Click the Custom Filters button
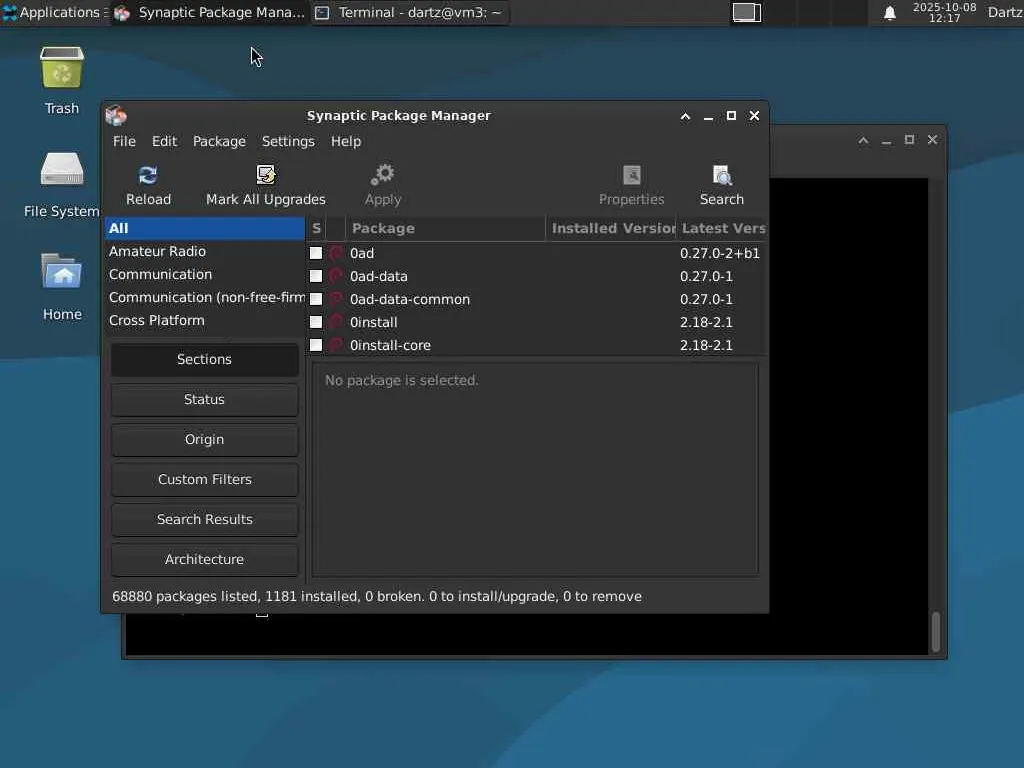The image size is (1024, 768). [x=204, y=479]
